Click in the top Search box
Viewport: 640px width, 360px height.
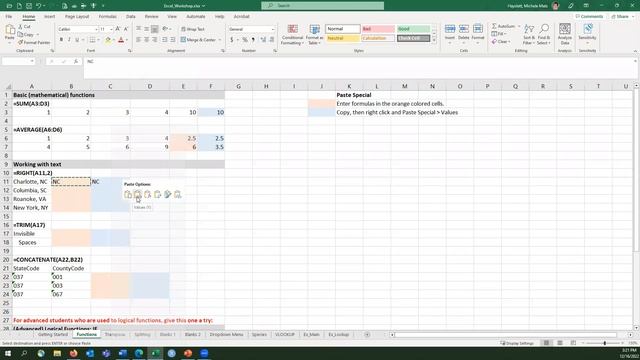point(322,6)
